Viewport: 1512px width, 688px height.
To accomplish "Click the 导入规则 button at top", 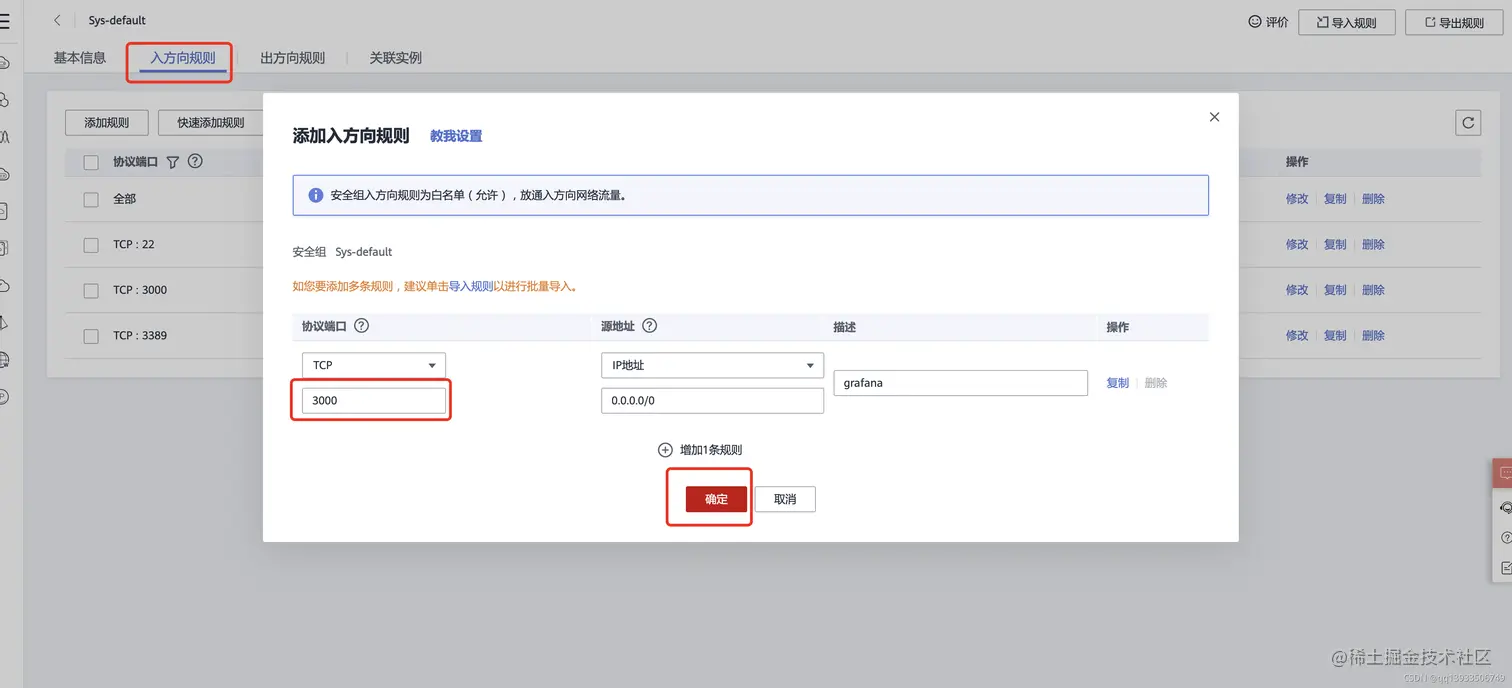I will point(1346,22).
